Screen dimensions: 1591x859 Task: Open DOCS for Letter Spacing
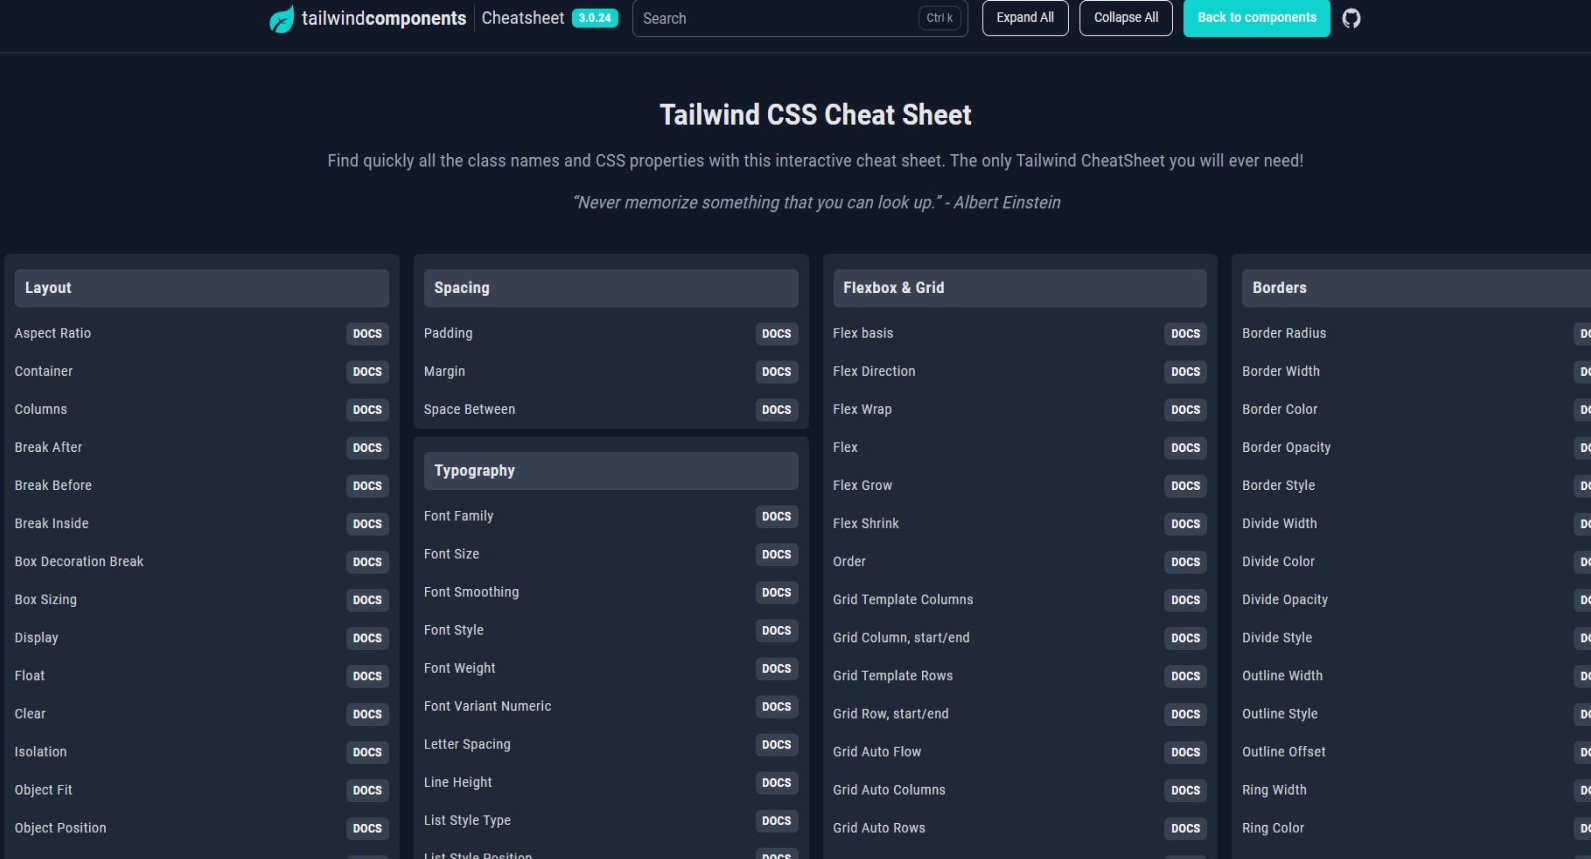pos(776,745)
